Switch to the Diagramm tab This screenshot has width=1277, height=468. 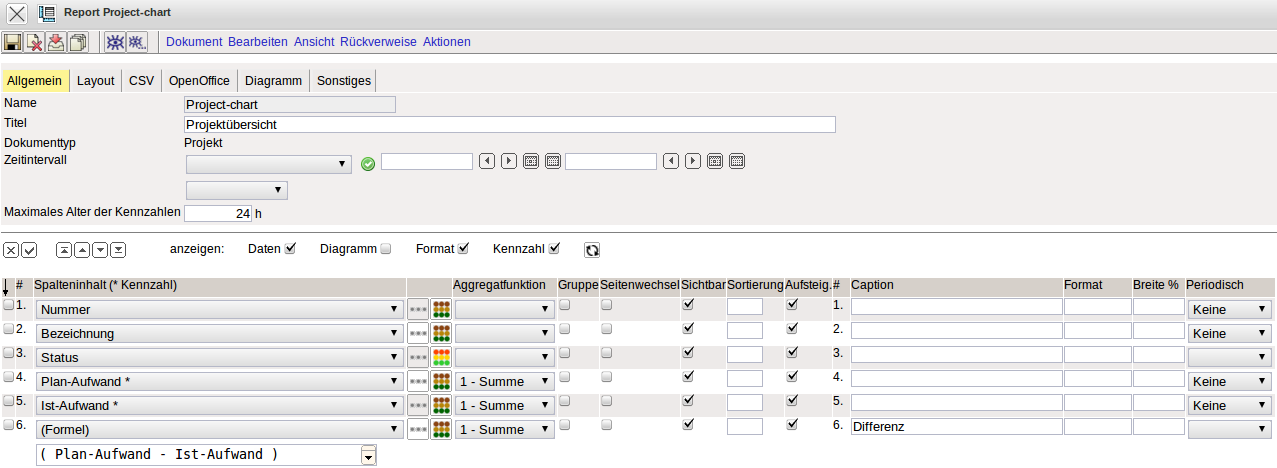[x=273, y=81]
